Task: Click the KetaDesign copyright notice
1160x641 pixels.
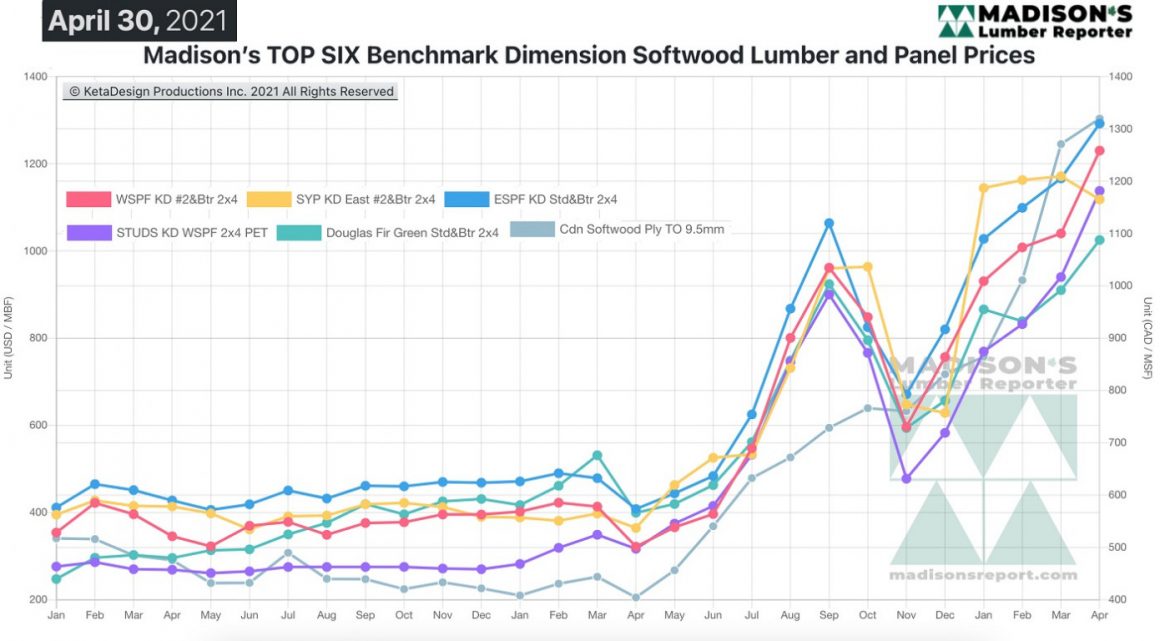Action: pyautogui.click(x=230, y=90)
